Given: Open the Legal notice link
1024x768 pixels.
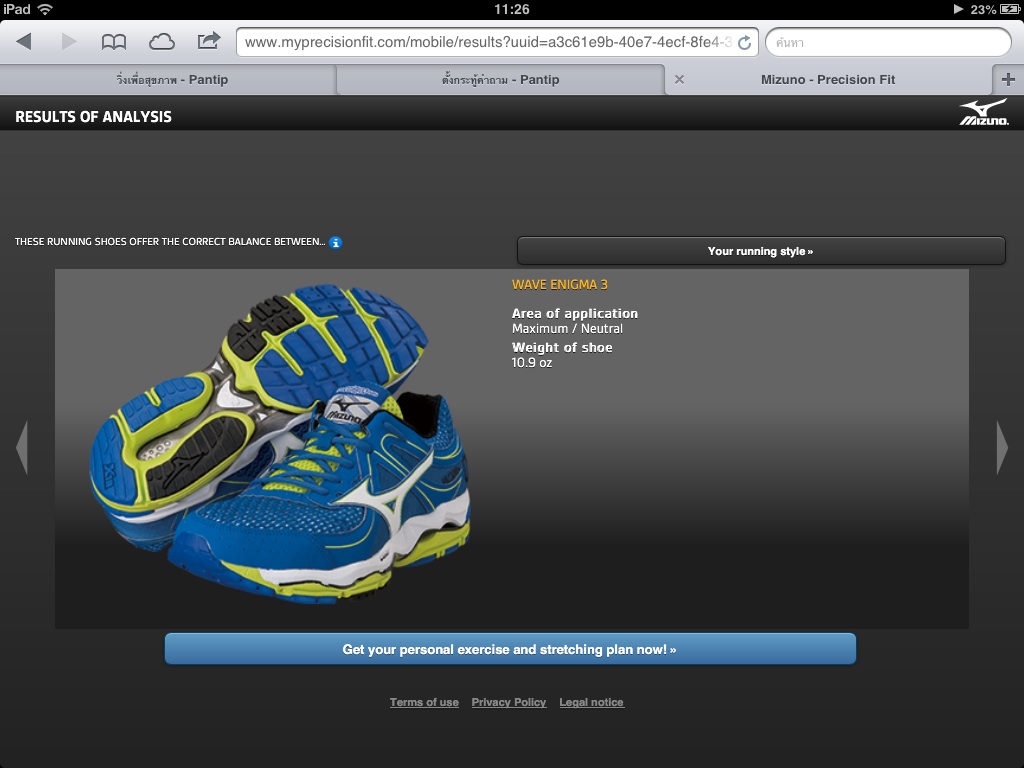Looking at the screenshot, I should point(592,702).
